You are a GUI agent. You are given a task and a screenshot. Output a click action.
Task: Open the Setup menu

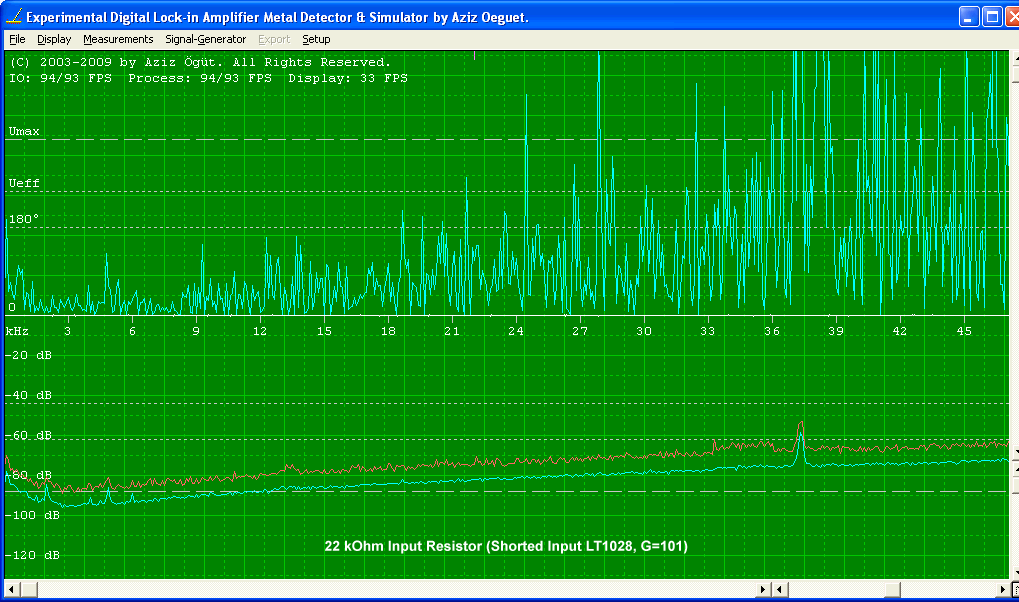316,39
